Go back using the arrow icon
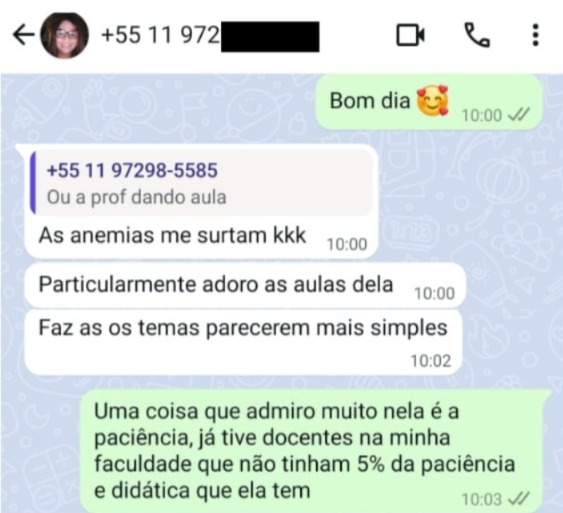 click(x=24, y=35)
